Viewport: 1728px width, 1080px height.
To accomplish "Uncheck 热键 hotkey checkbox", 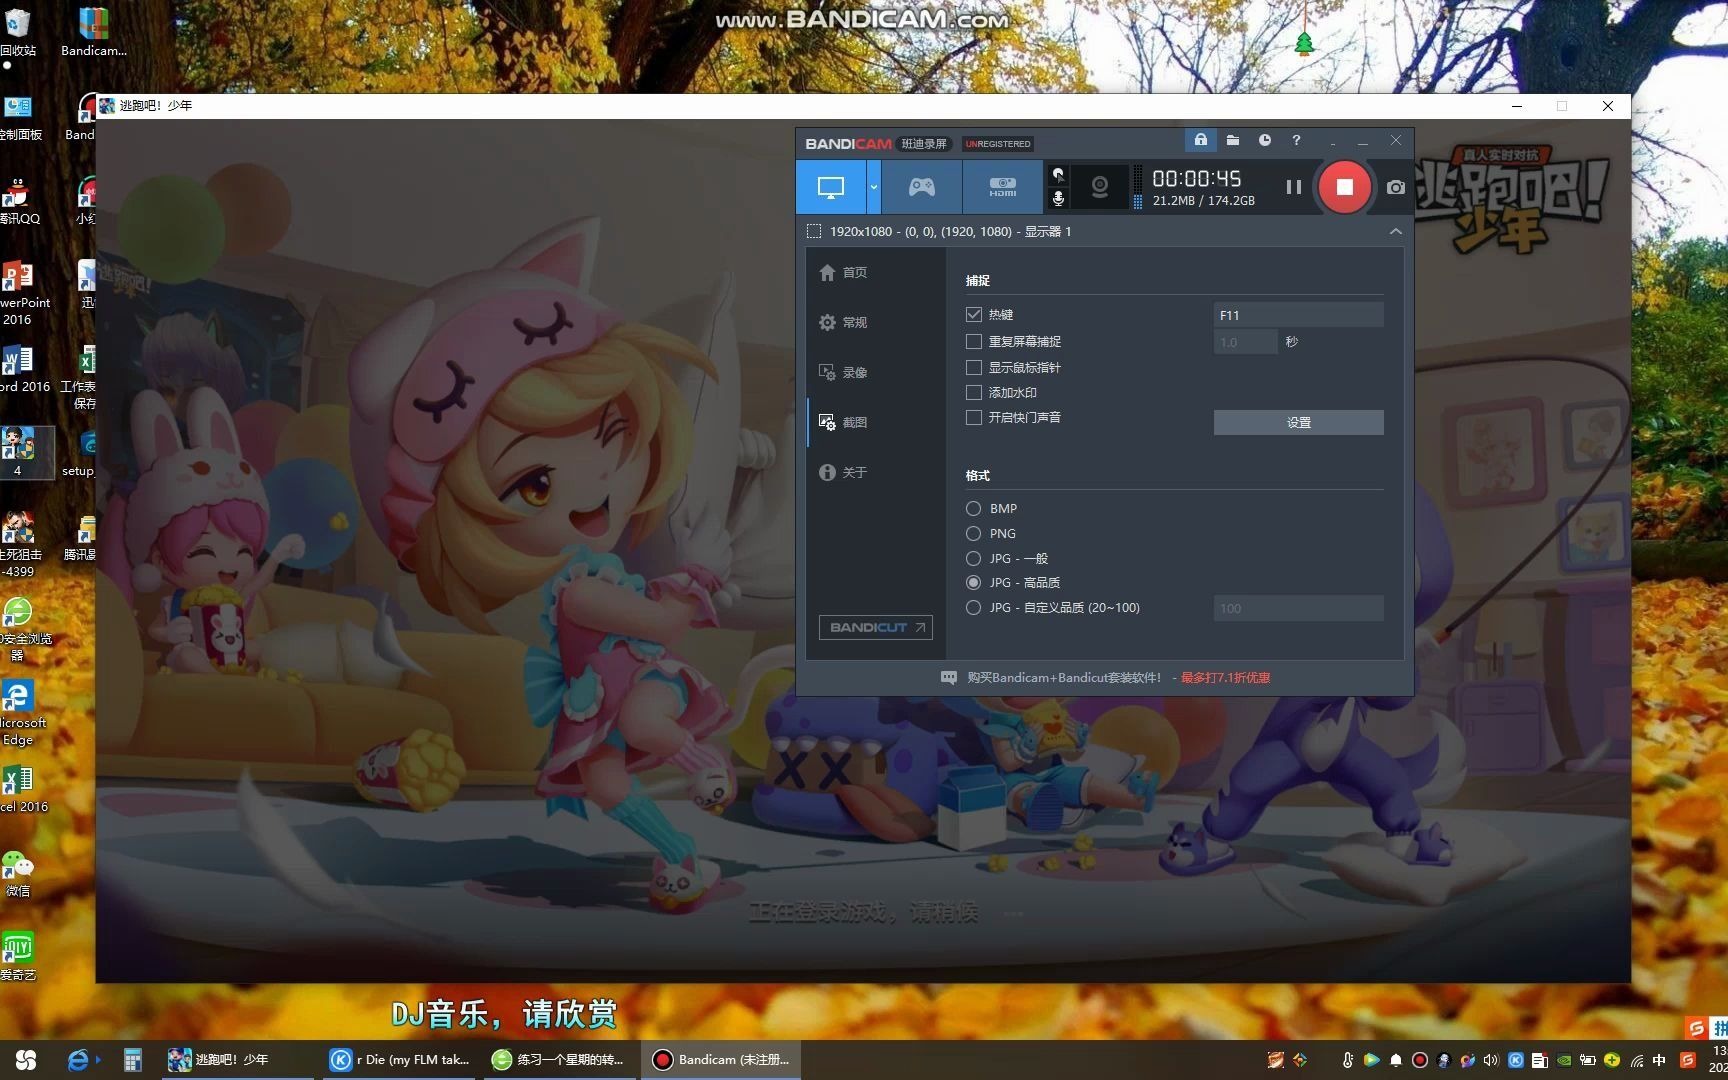I will (x=973, y=314).
